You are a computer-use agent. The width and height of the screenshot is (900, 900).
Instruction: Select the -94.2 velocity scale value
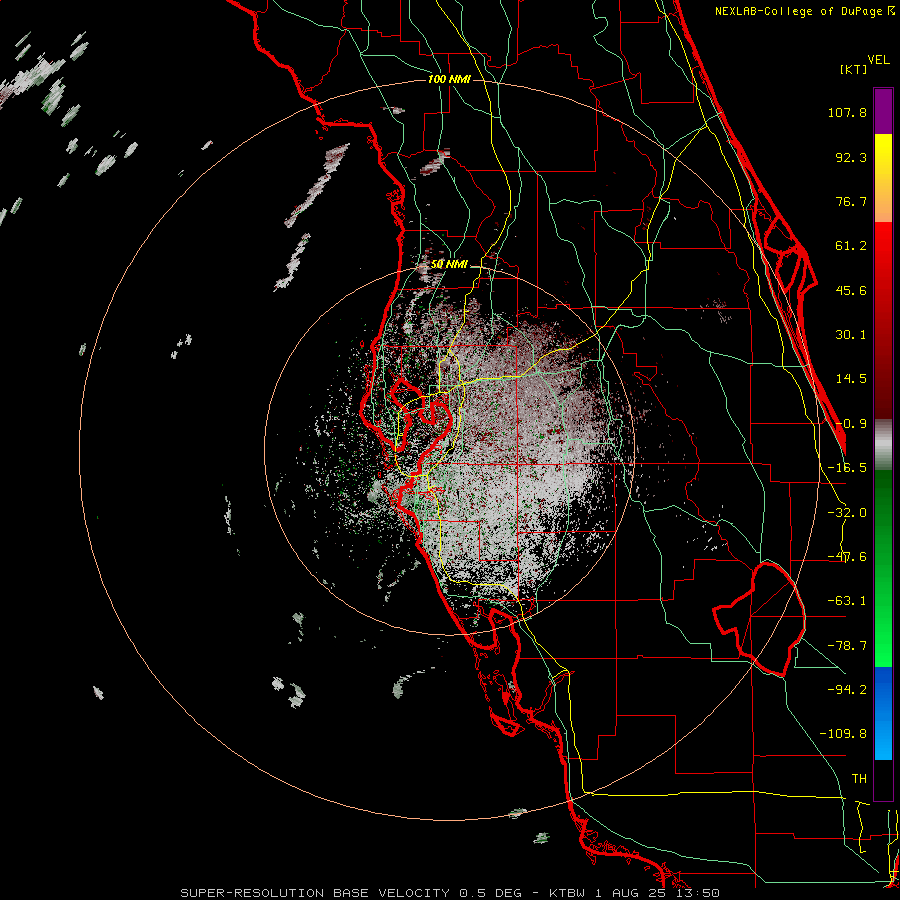[847, 689]
